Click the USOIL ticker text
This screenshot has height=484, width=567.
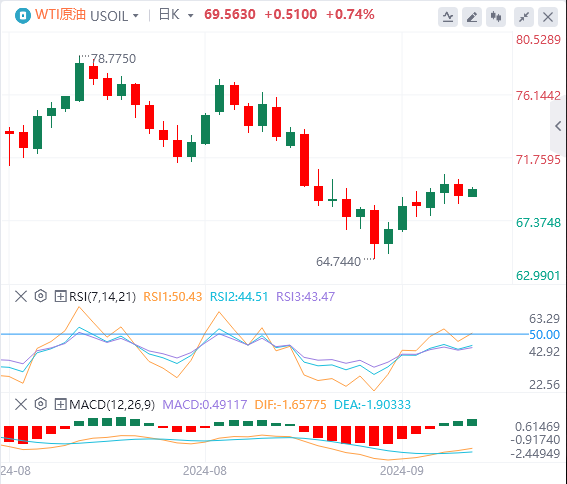pyautogui.click(x=109, y=16)
